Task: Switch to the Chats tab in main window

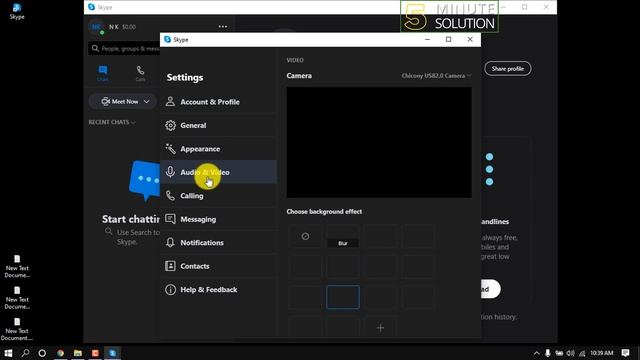Action: [x=103, y=73]
